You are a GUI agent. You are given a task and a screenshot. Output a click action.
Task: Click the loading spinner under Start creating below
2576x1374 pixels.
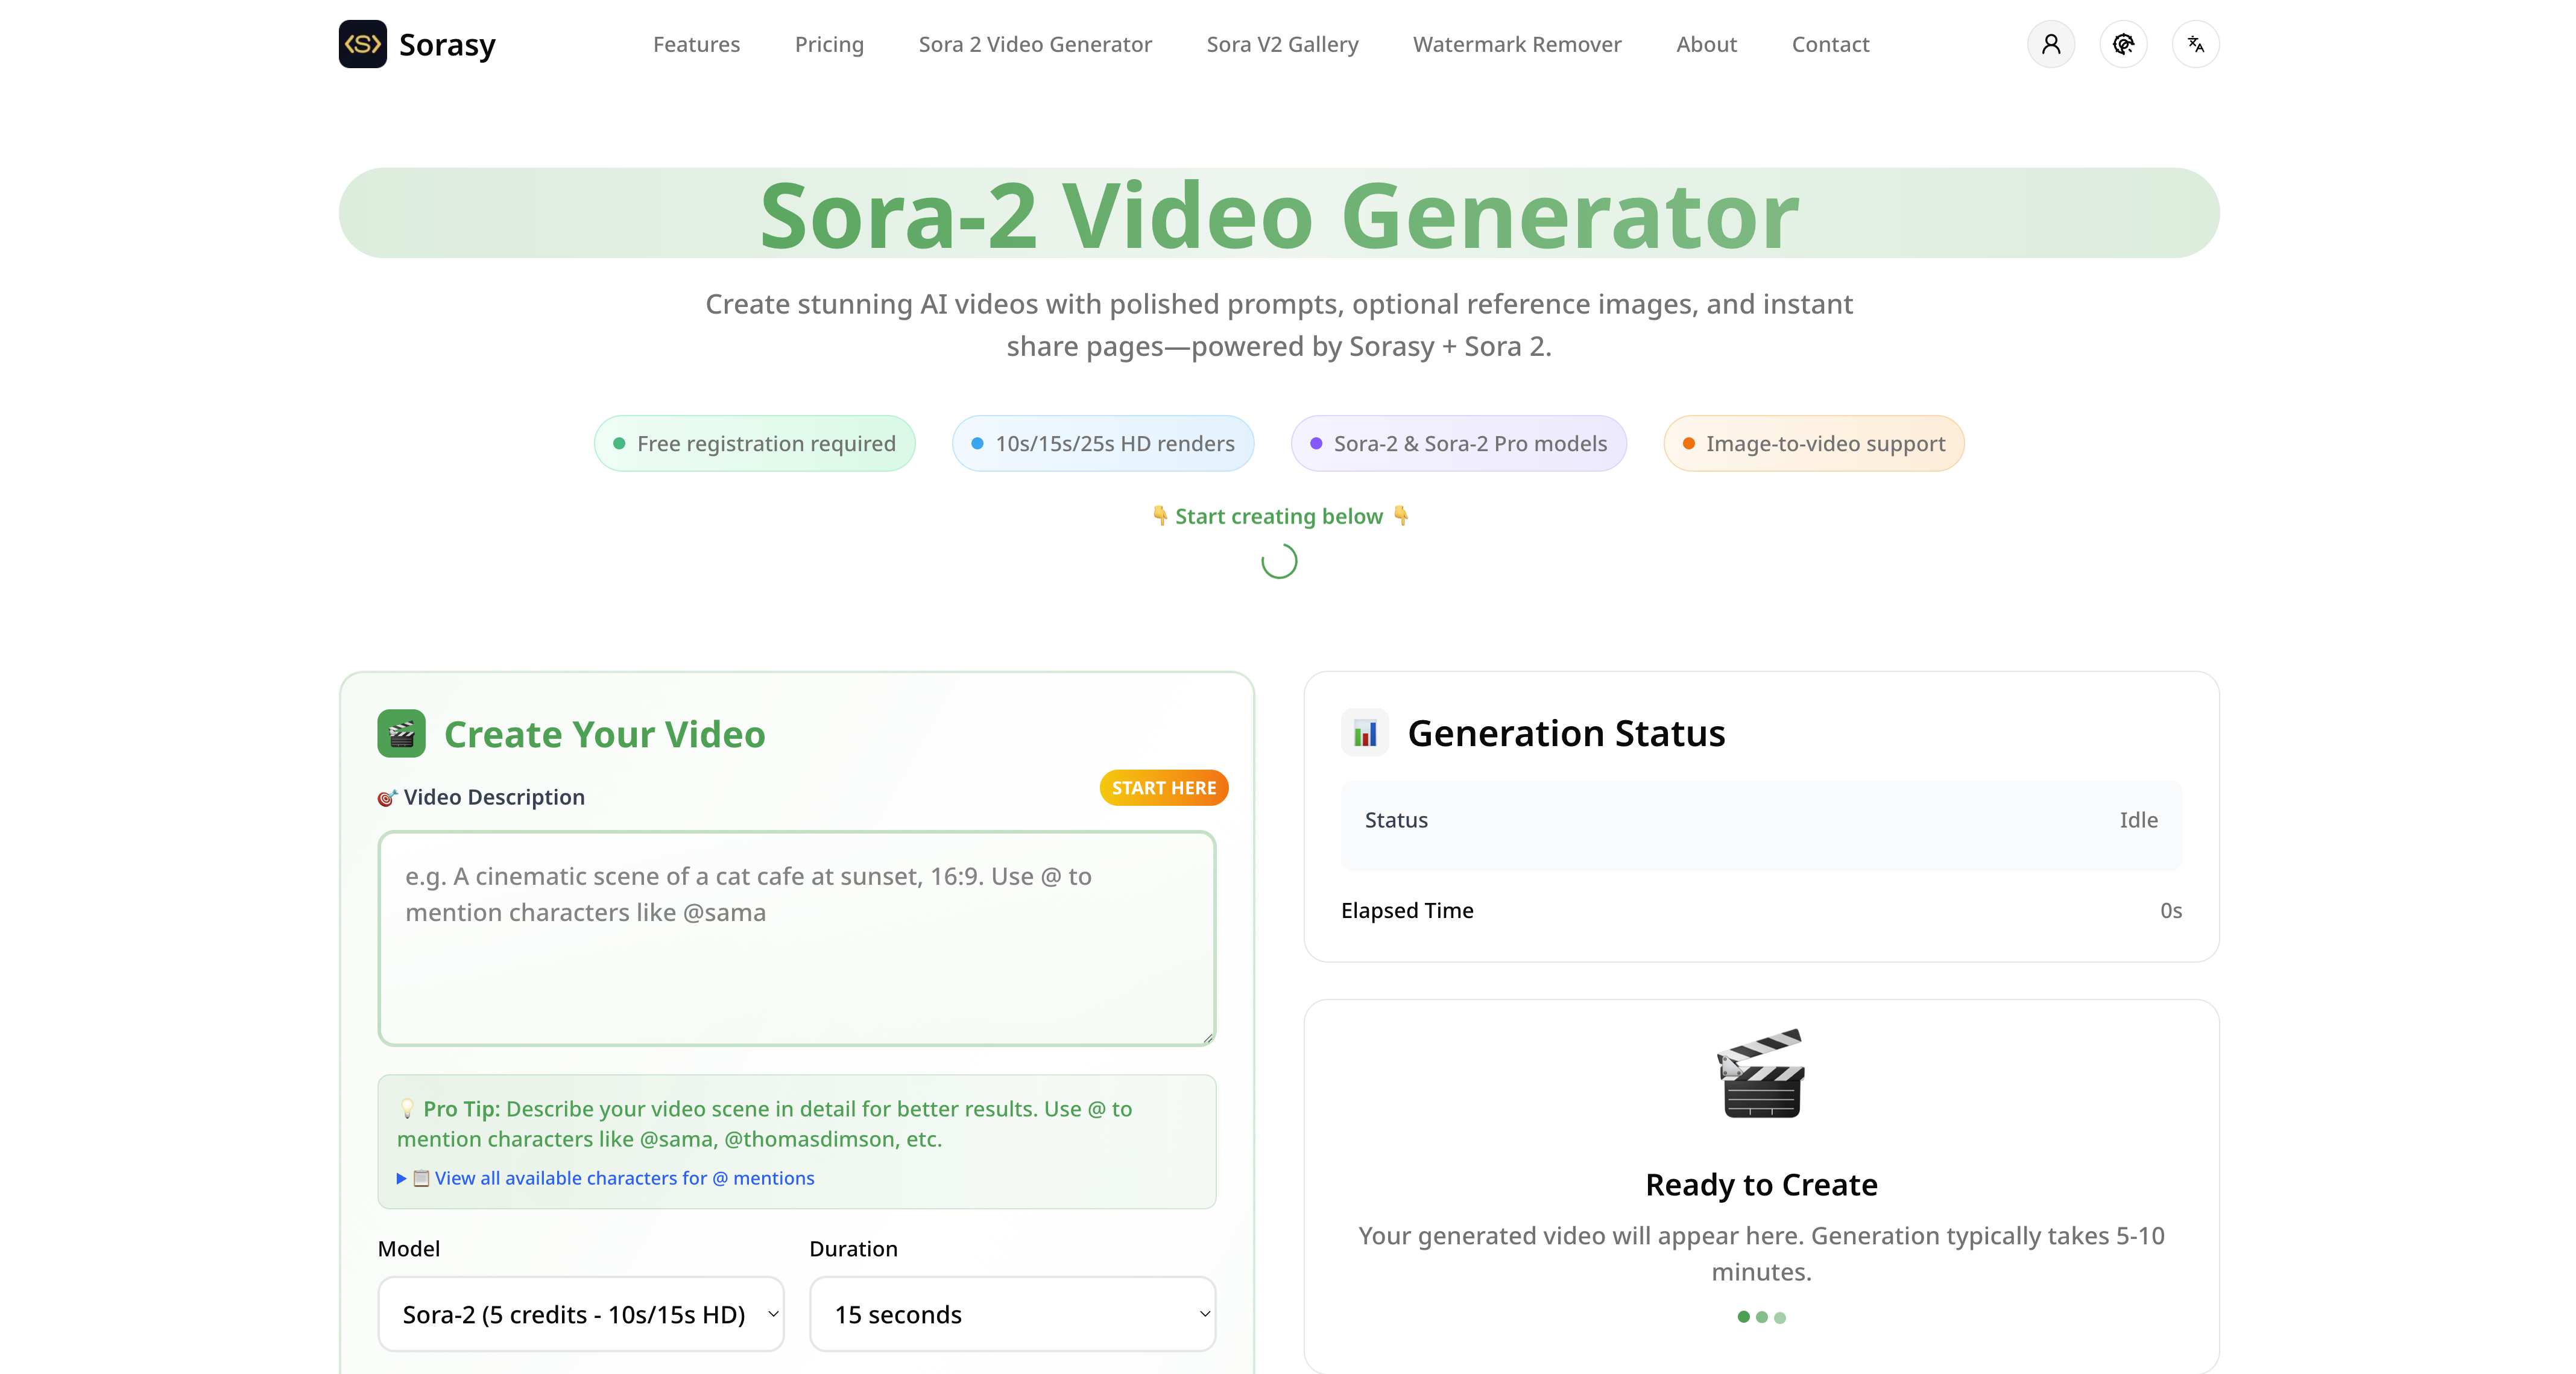(x=1279, y=561)
